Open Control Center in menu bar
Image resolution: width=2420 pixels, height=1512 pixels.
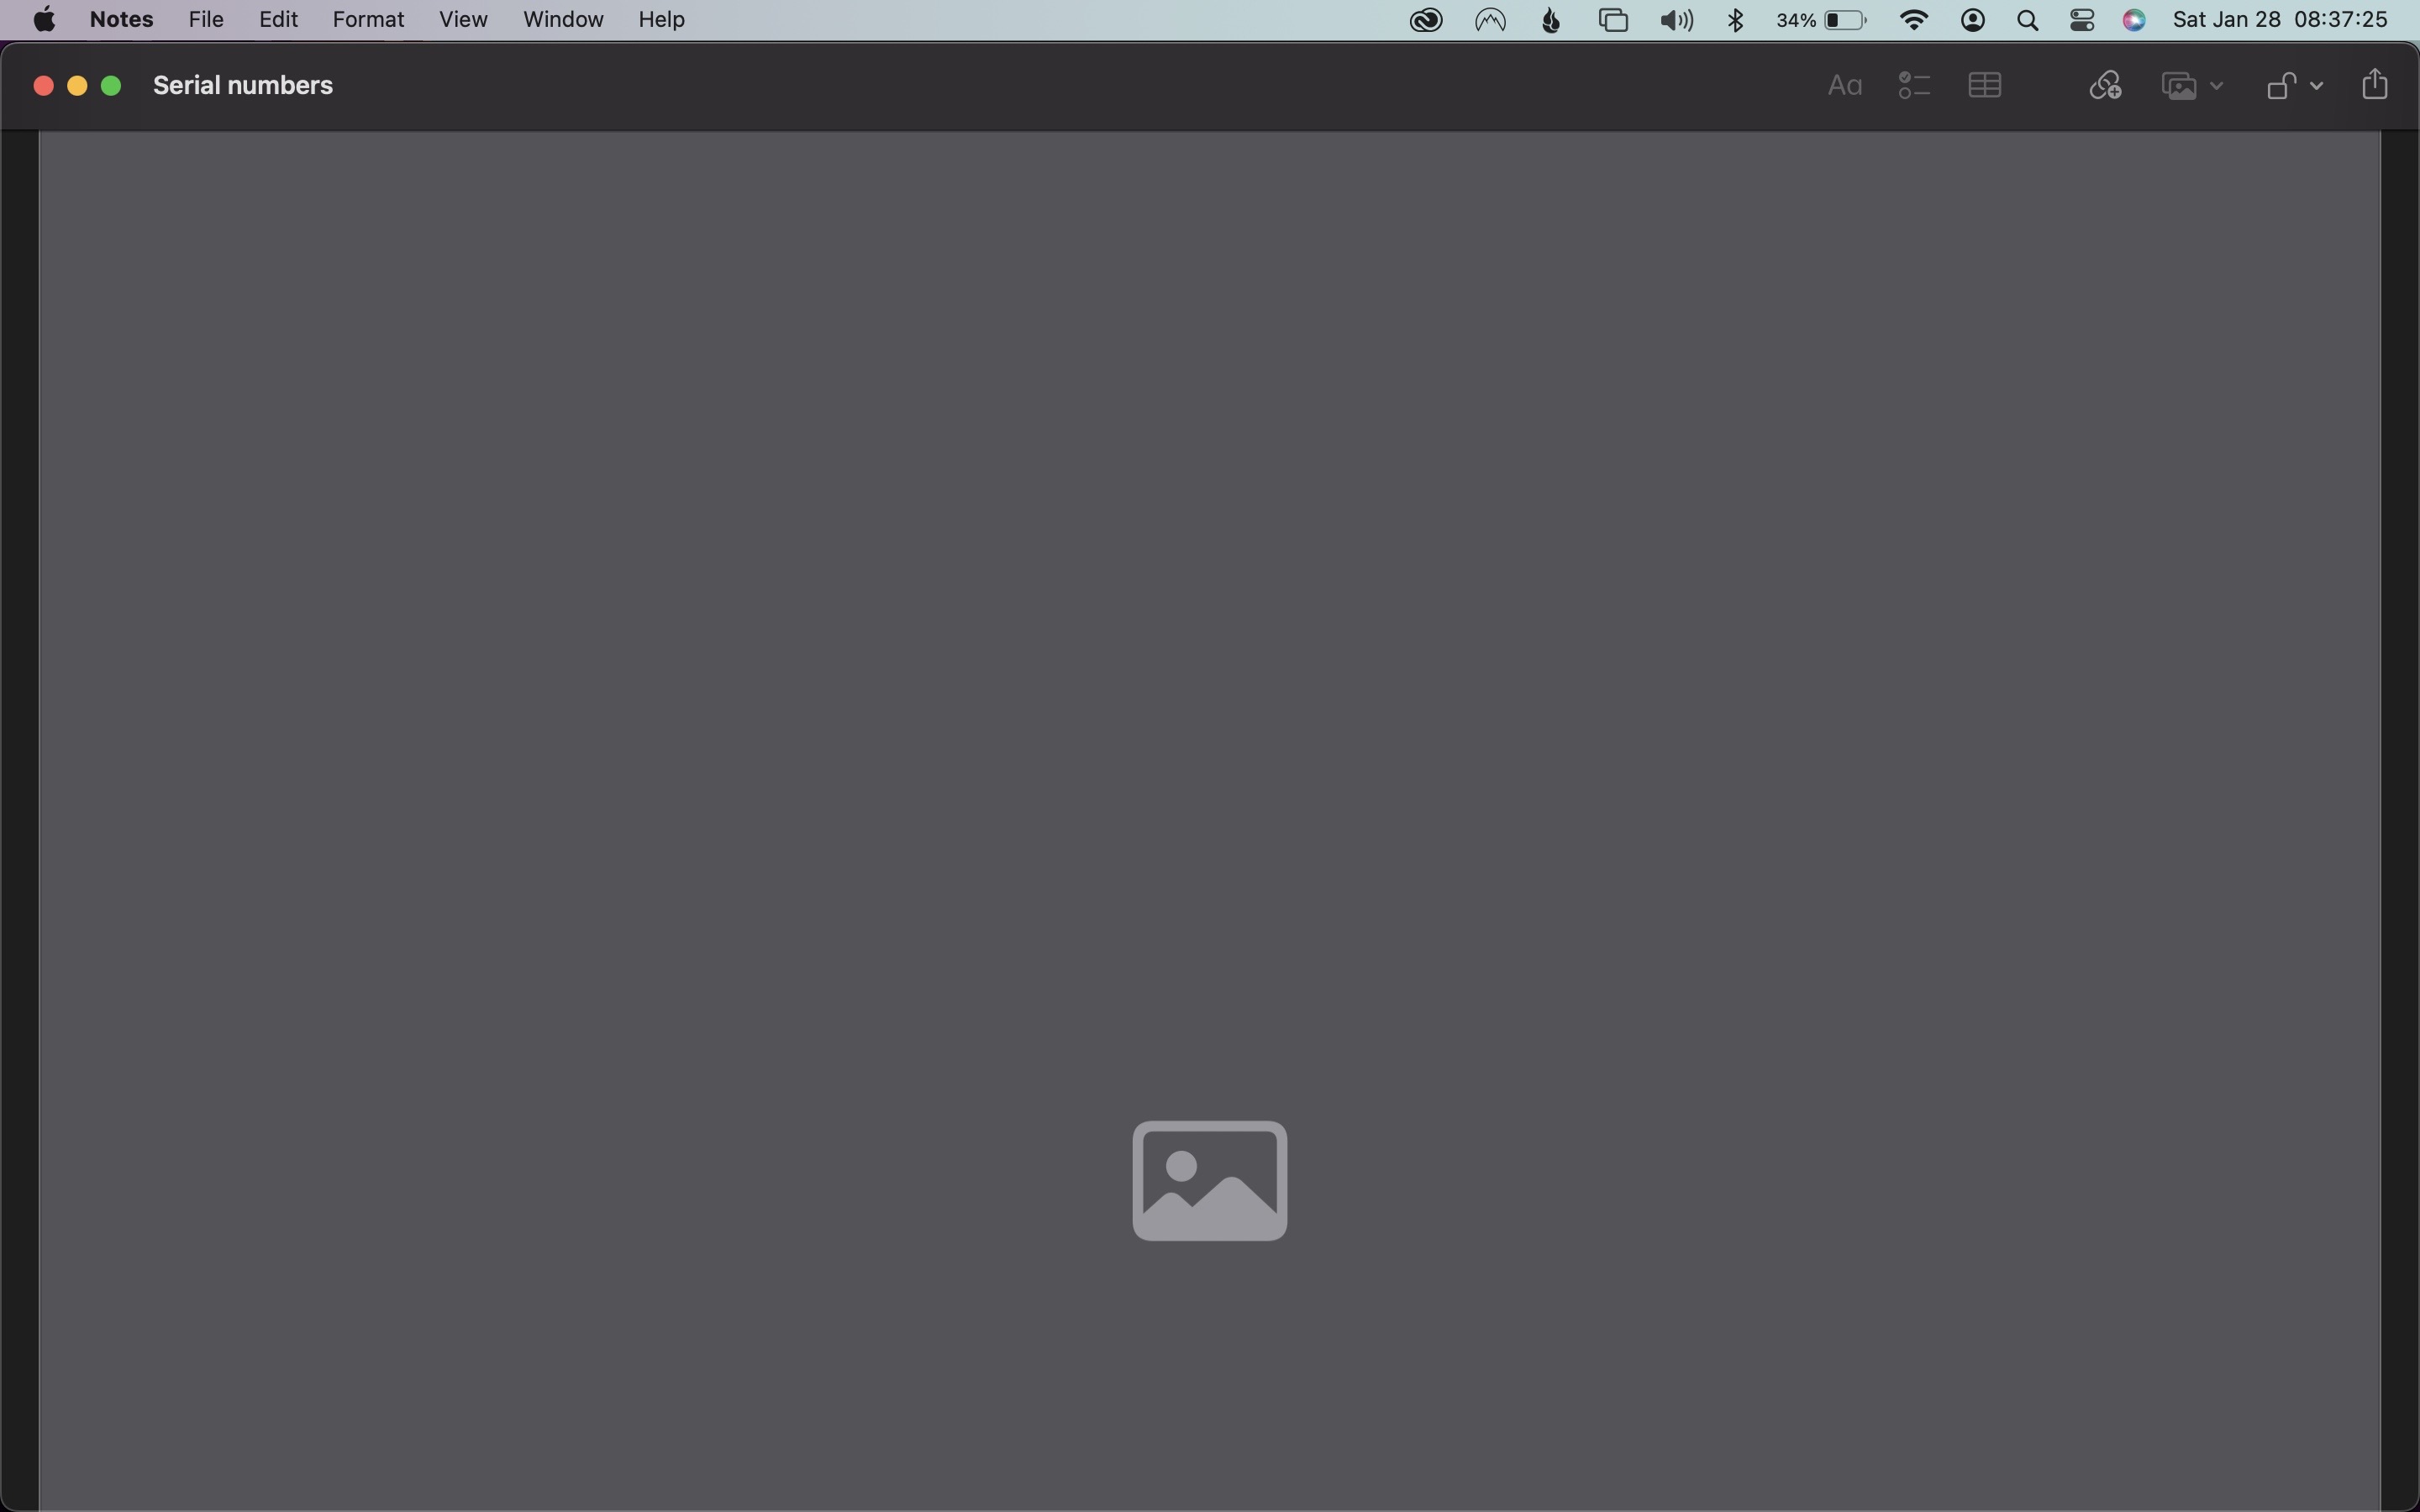pos(2083,19)
